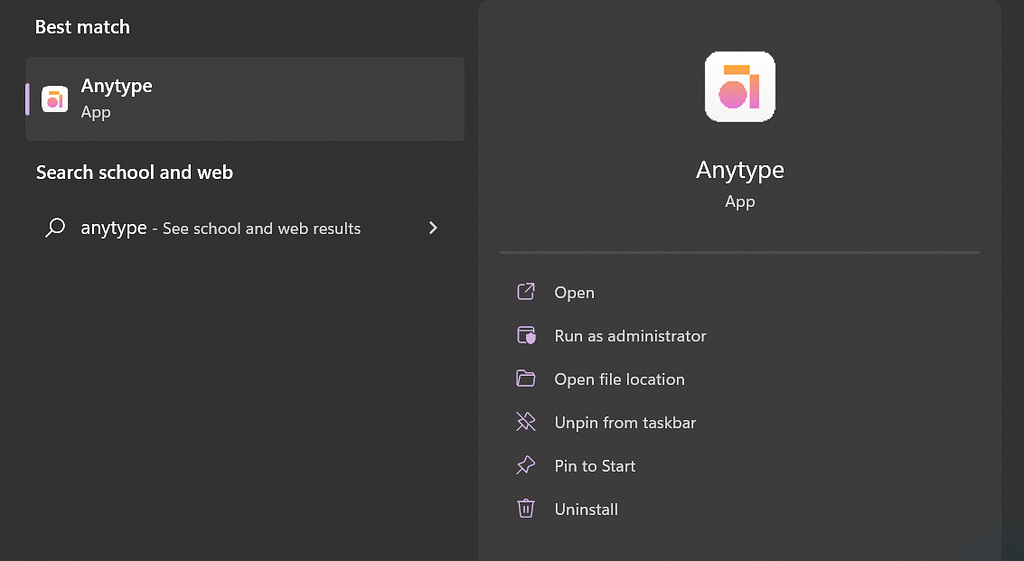The image size is (1024, 561).
Task: Choose 'Pin to Start' entry
Action: click(595, 466)
